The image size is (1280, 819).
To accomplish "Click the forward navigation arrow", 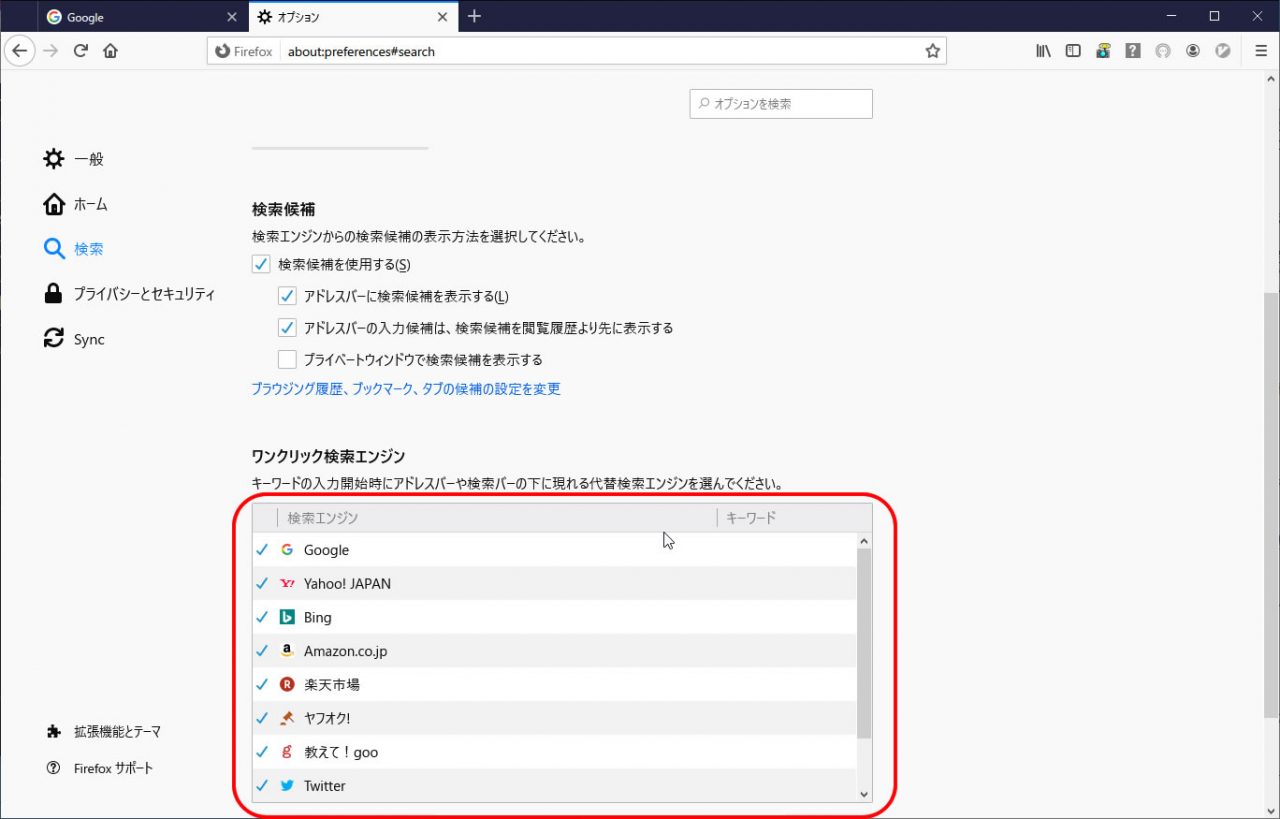I will (x=51, y=51).
